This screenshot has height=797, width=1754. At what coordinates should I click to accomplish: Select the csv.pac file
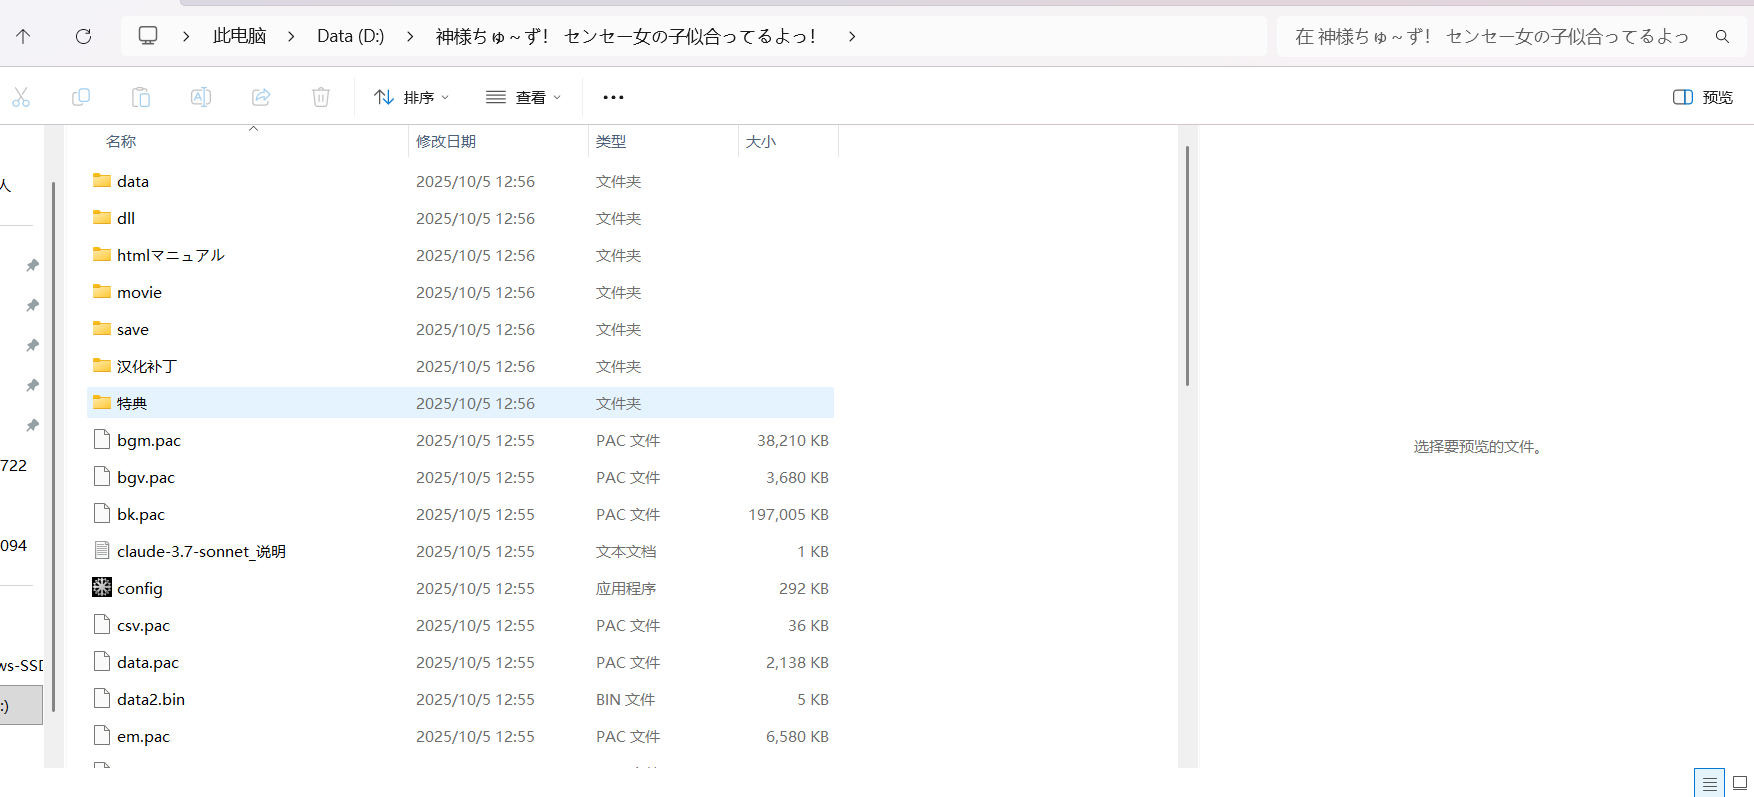click(x=460, y=625)
